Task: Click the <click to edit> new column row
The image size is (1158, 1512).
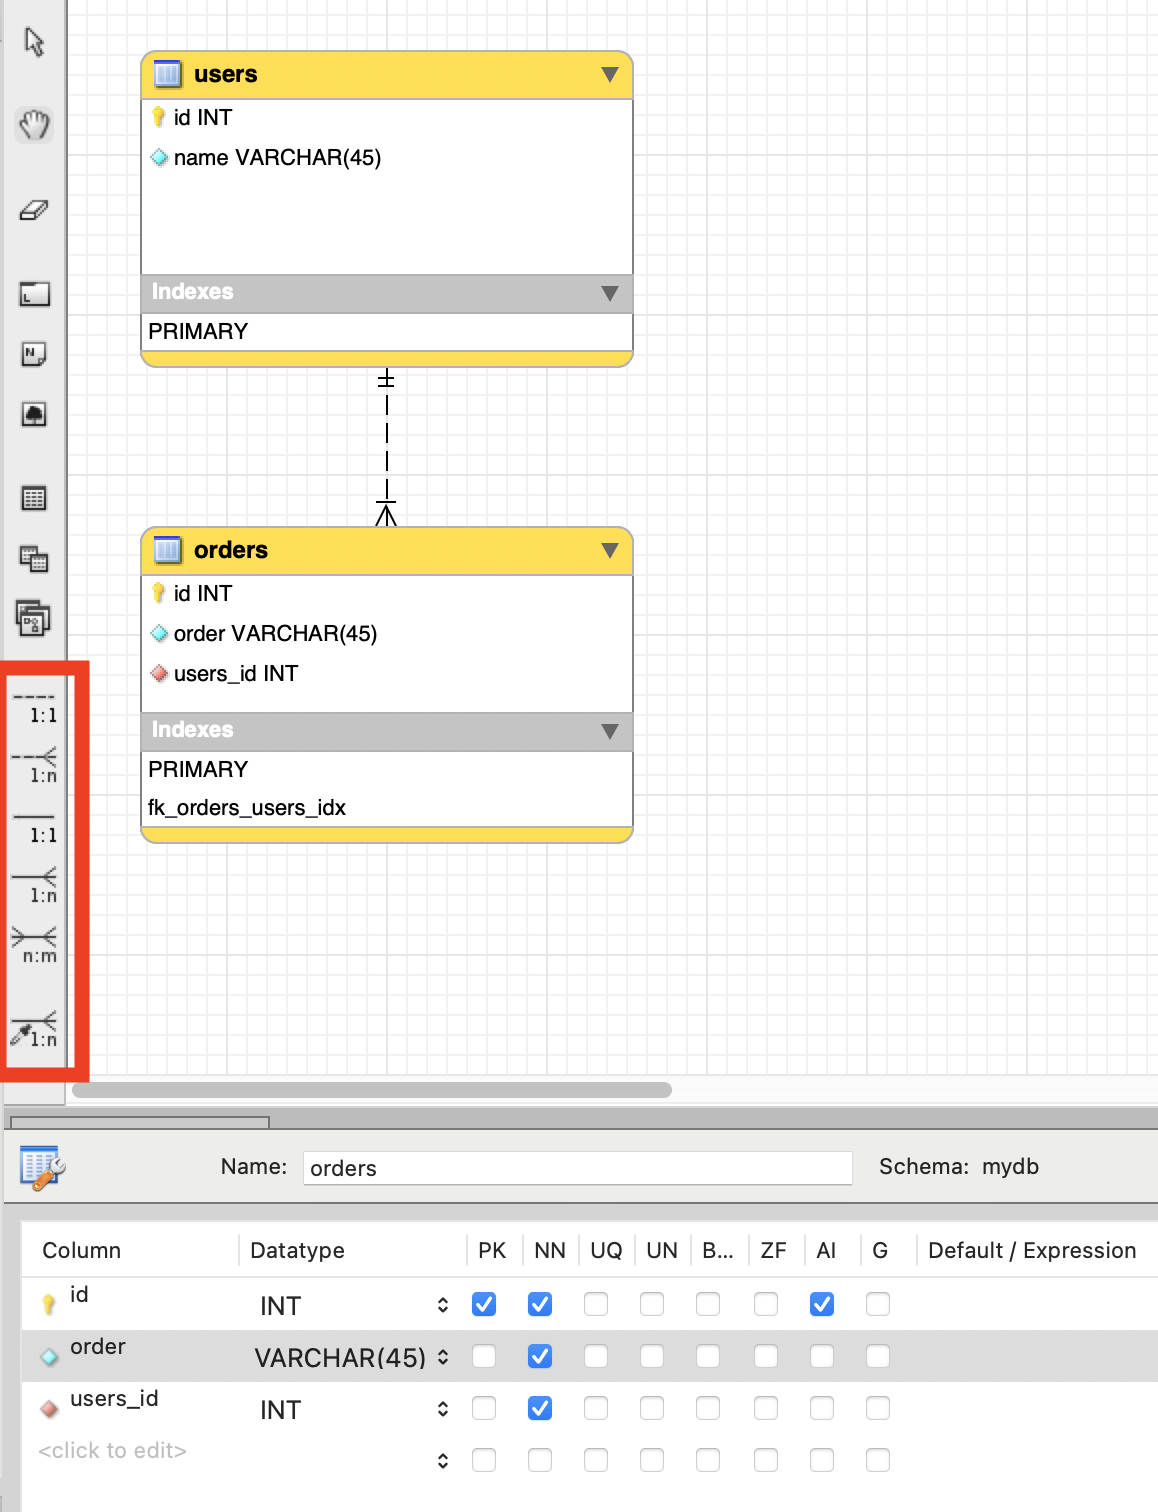Action: (112, 1450)
